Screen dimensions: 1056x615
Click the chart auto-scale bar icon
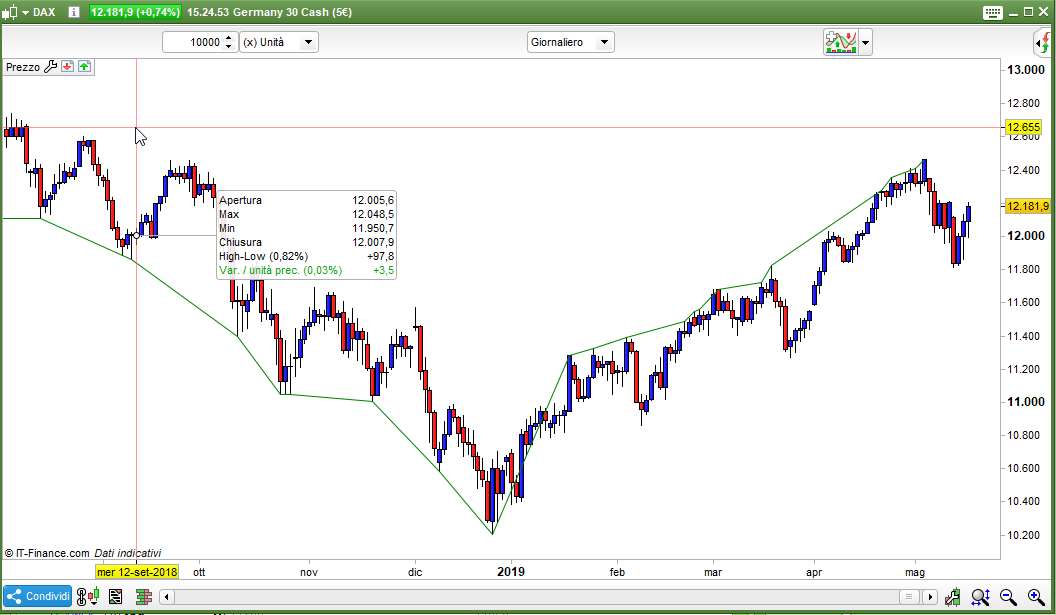[952, 596]
